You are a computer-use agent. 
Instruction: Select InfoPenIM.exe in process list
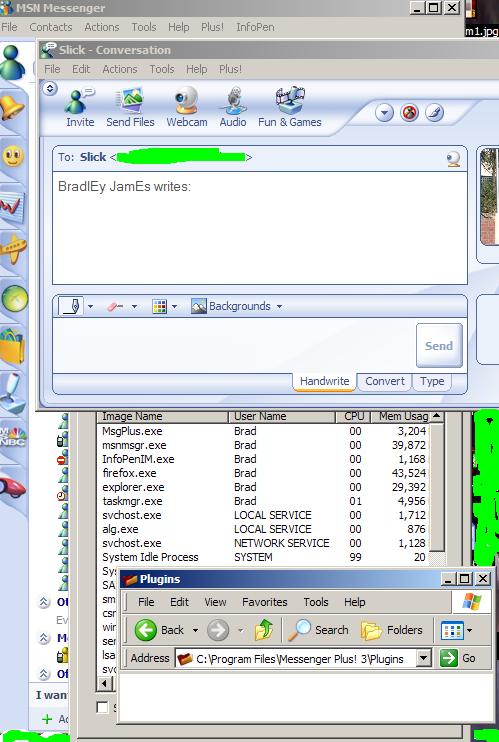pyautogui.click(x=263, y=459)
